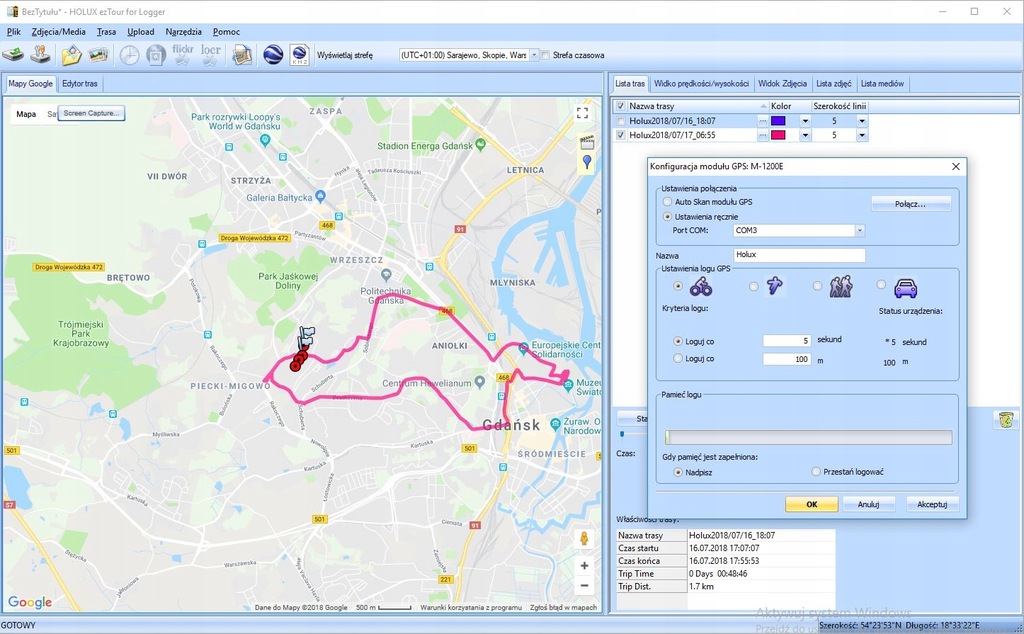Zoom in the map with plus button
1024x634 pixels.
coord(584,565)
